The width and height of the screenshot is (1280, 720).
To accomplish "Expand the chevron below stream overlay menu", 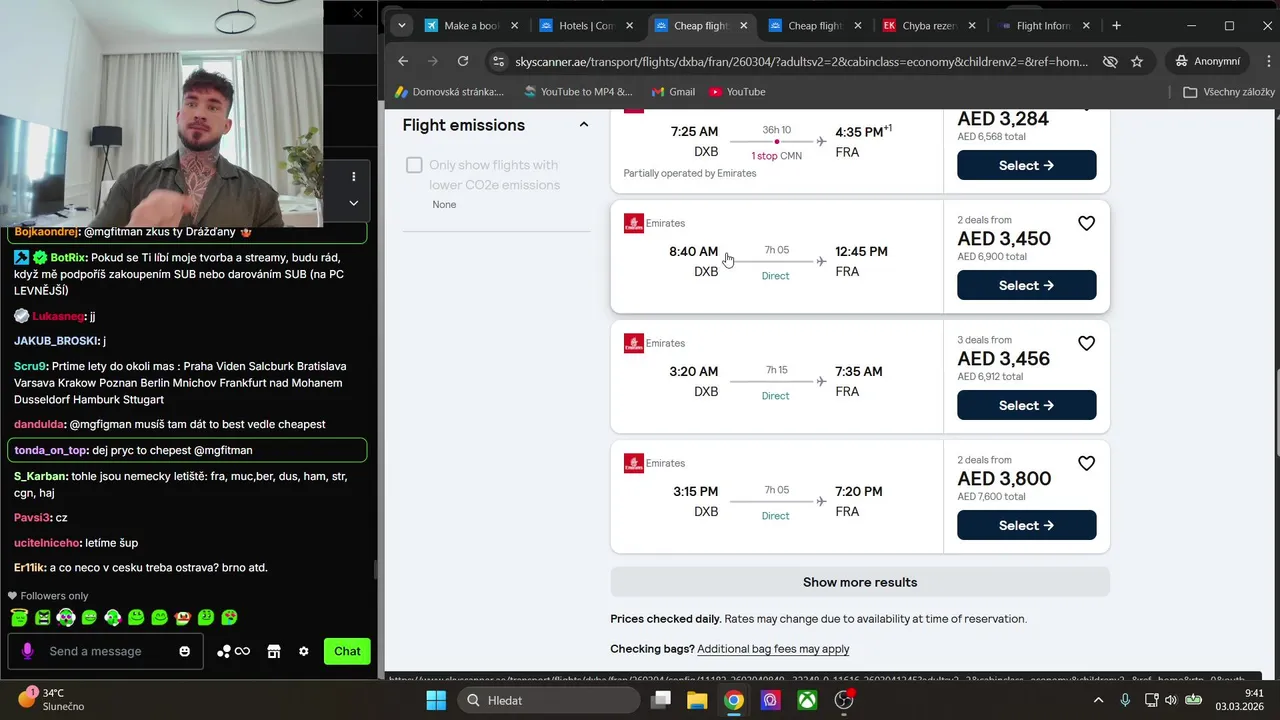I will (353, 203).
